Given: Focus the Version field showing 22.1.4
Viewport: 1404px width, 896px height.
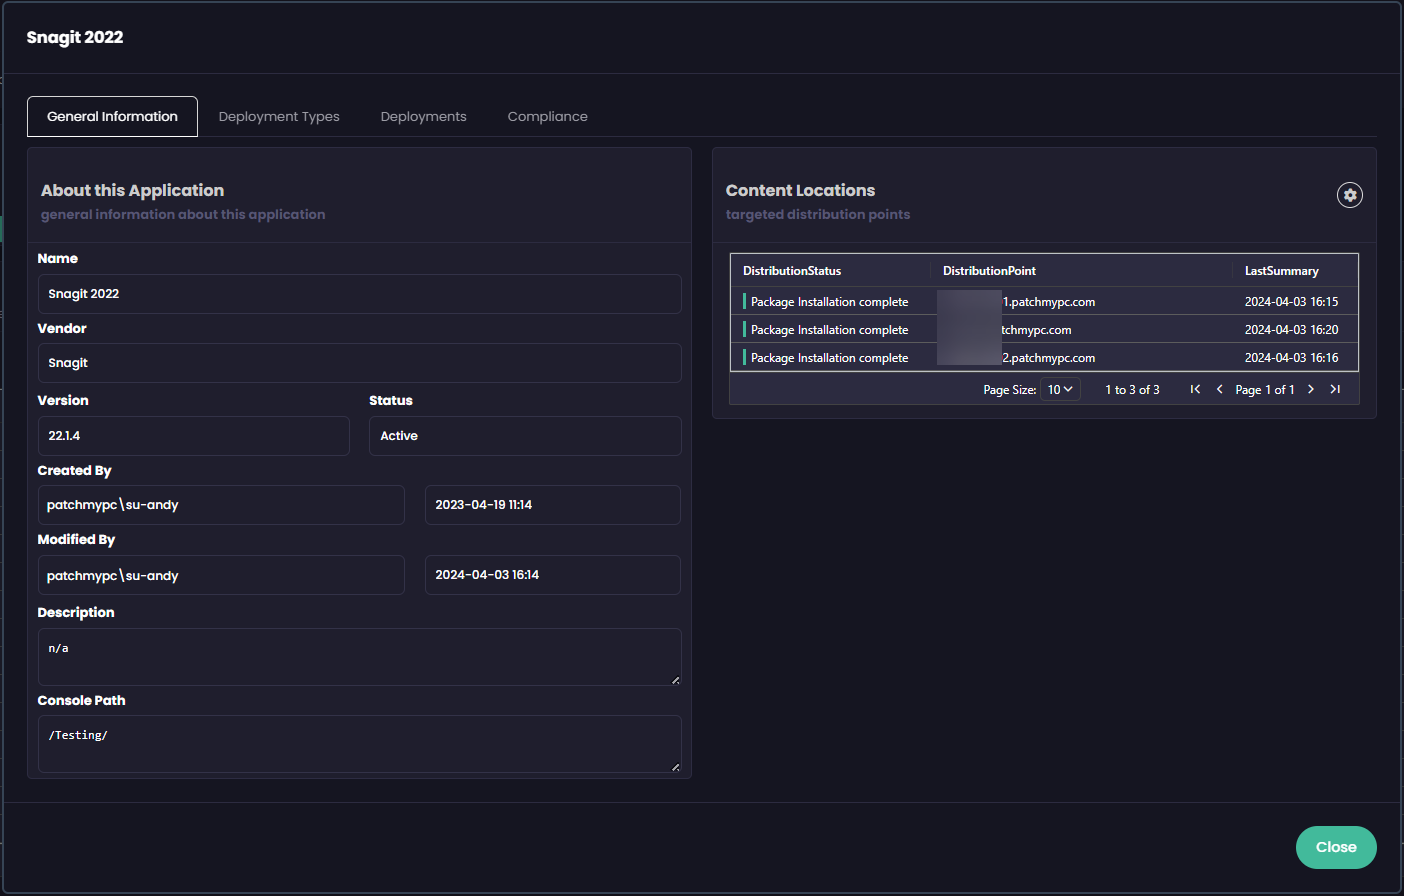Looking at the screenshot, I should pos(193,436).
